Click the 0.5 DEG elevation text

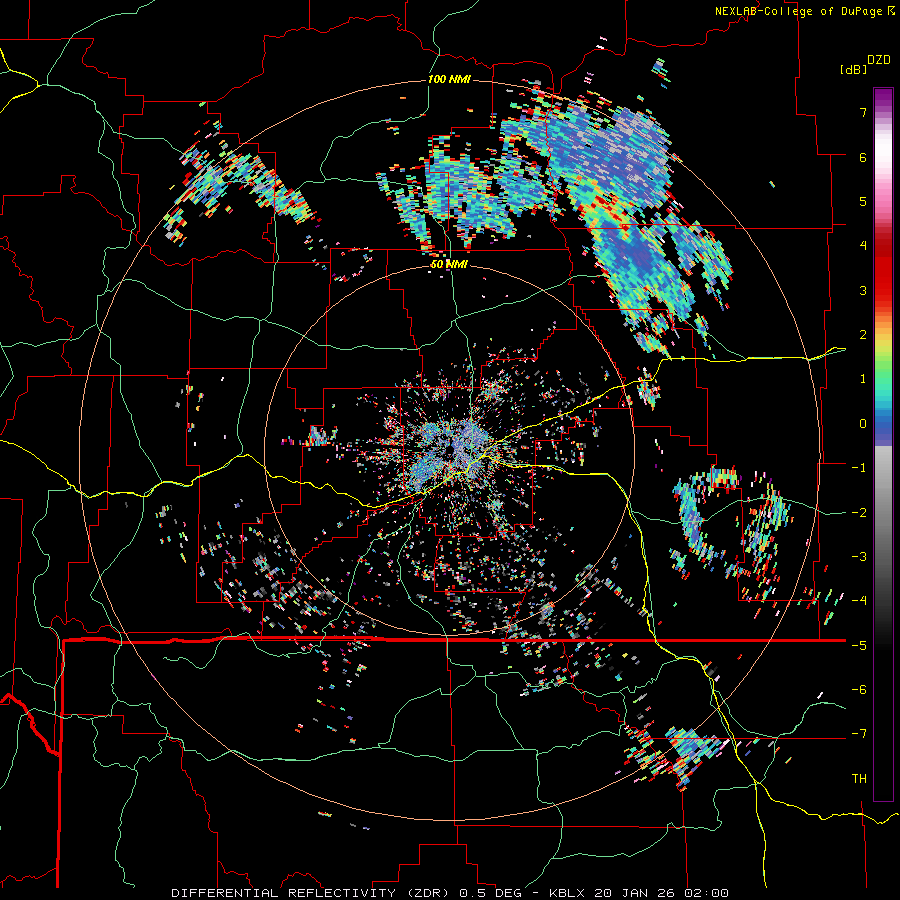[x=491, y=893]
